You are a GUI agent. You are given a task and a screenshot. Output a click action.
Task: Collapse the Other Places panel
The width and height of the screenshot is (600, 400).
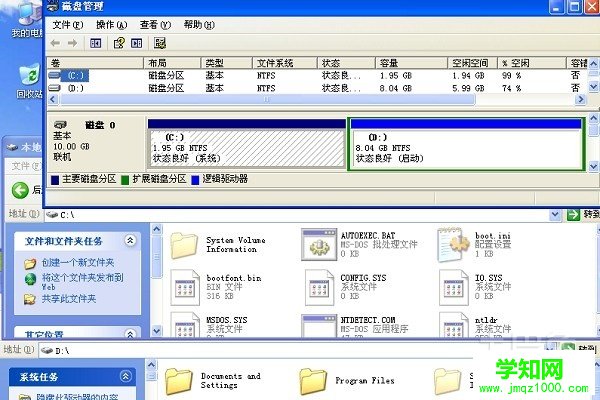point(130,334)
